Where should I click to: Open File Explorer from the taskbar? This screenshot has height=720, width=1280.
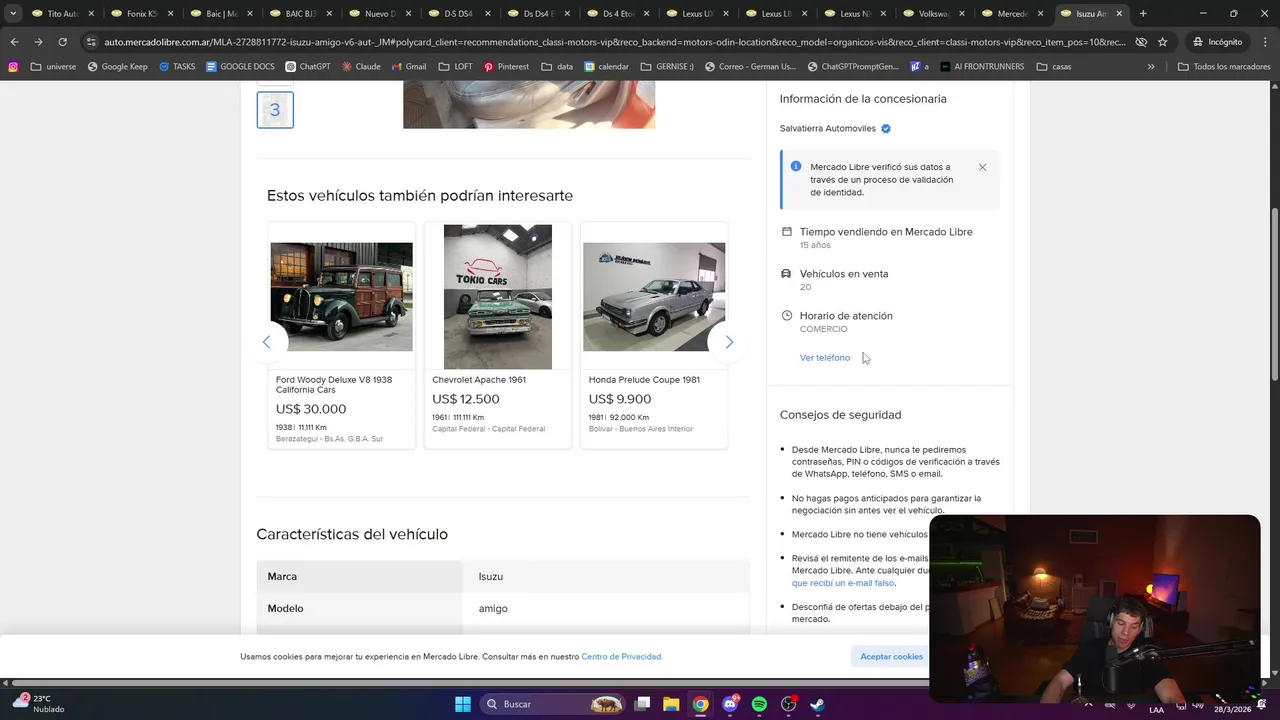[671, 704]
